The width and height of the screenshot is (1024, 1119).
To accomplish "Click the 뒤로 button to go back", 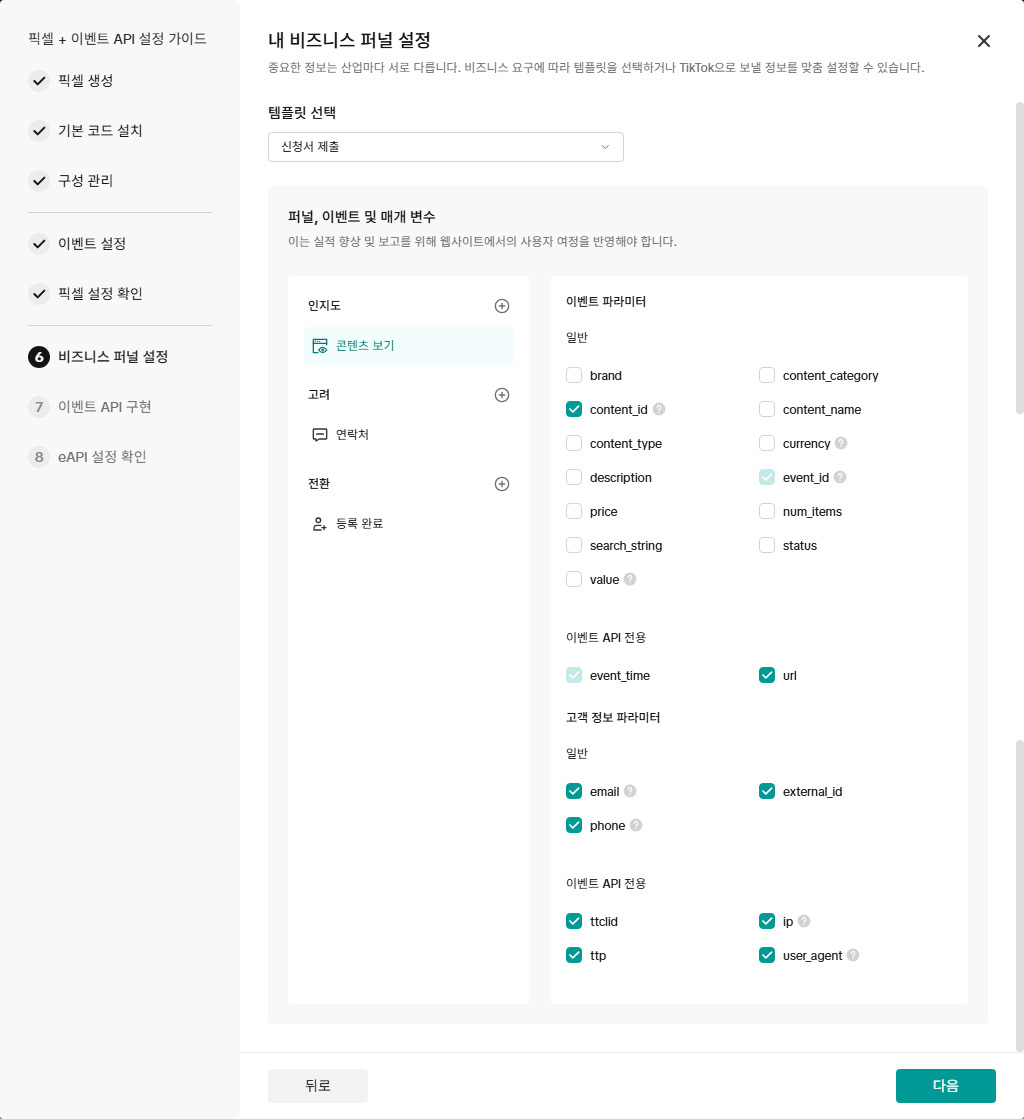I will pyautogui.click(x=317, y=1085).
